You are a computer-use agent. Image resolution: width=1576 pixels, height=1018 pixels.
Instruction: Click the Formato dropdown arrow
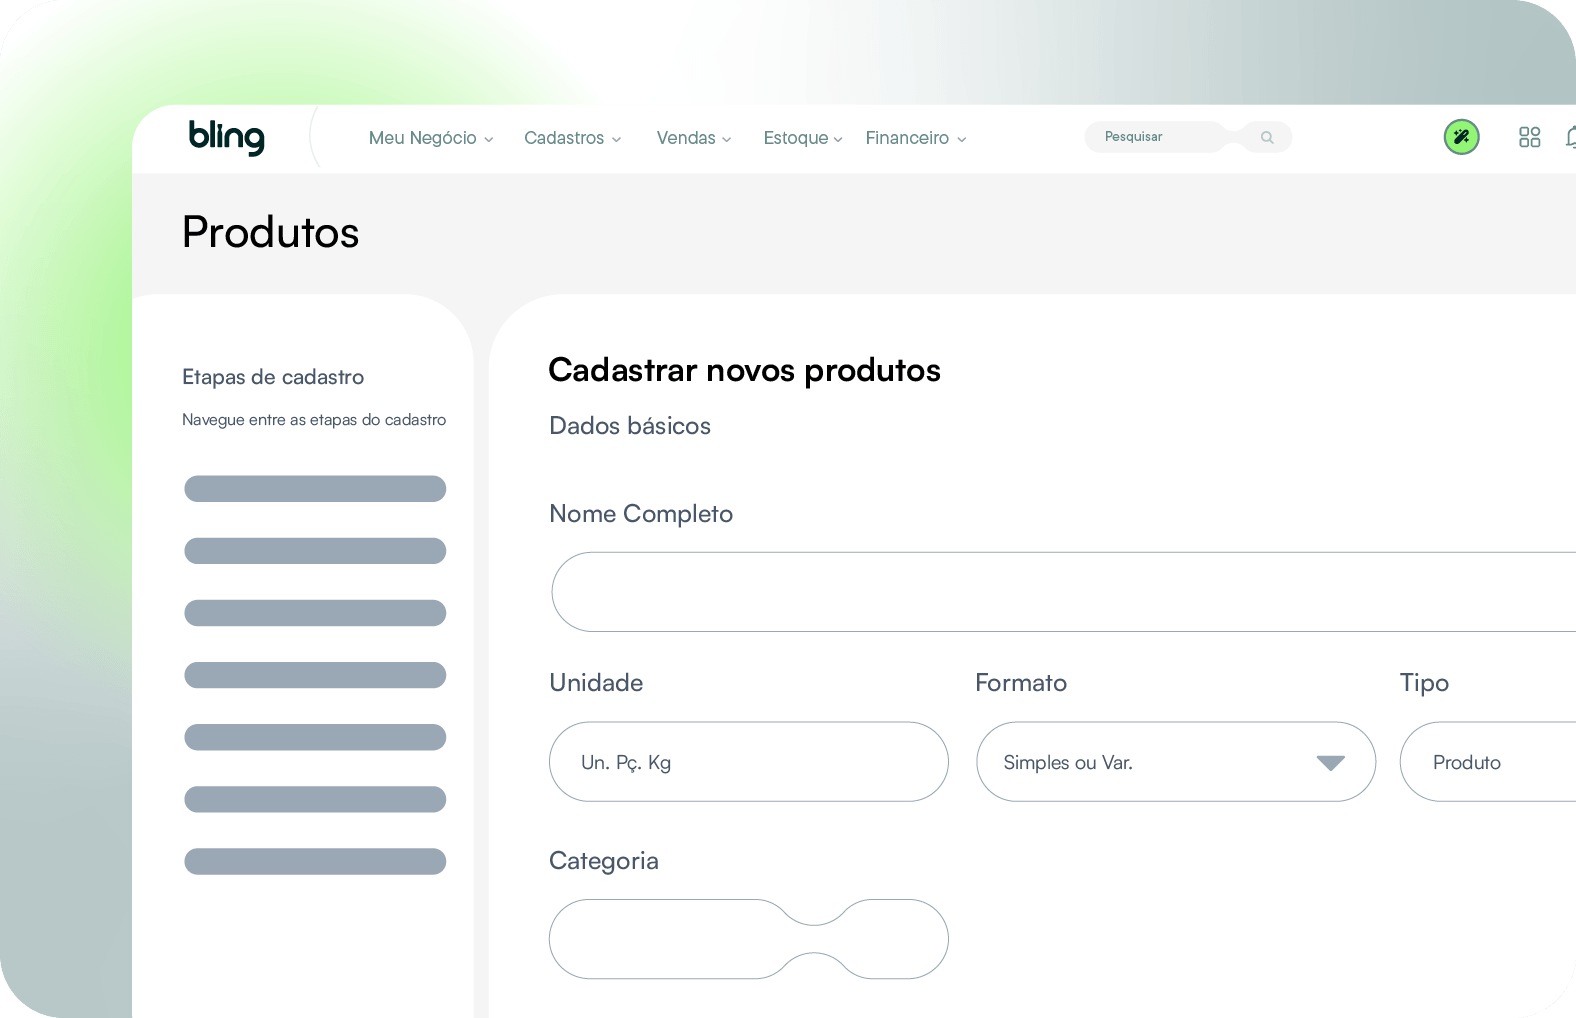pyautogui.click(x=1330, y=763)
